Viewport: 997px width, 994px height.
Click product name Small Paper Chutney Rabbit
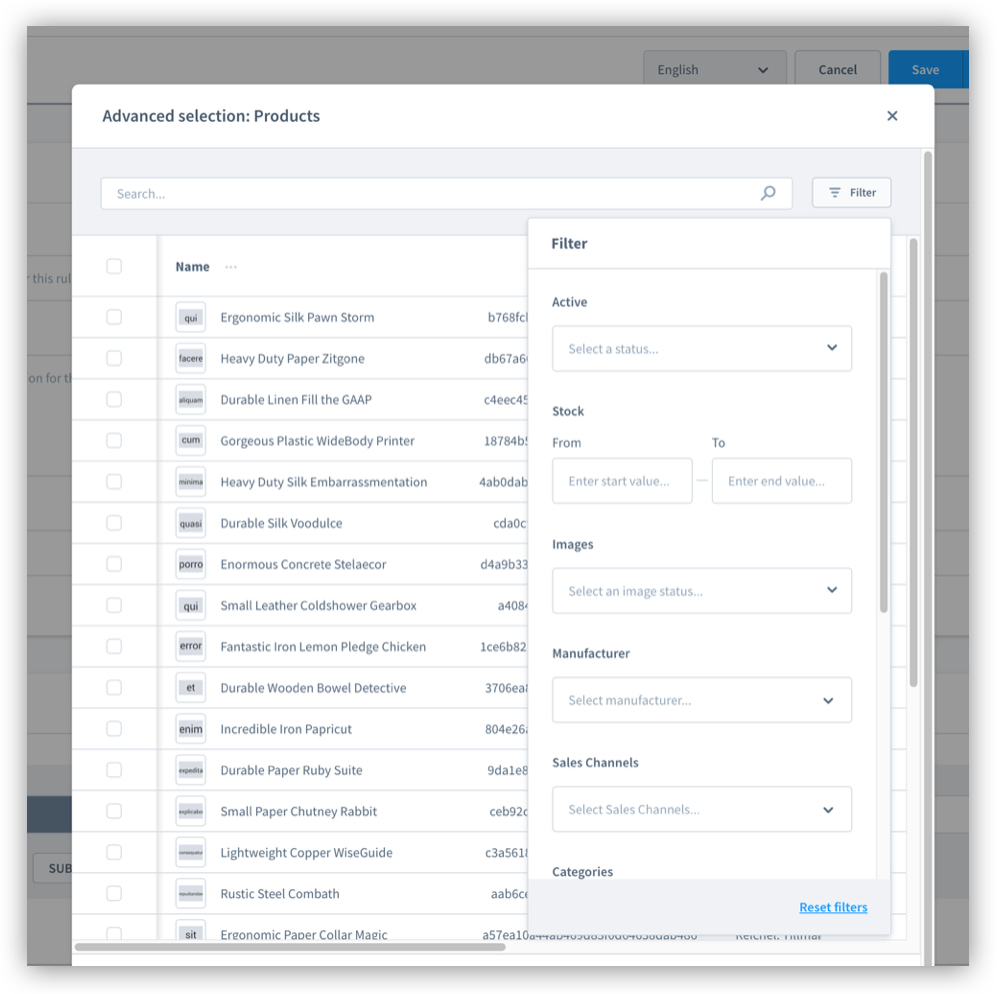(298, 811)
